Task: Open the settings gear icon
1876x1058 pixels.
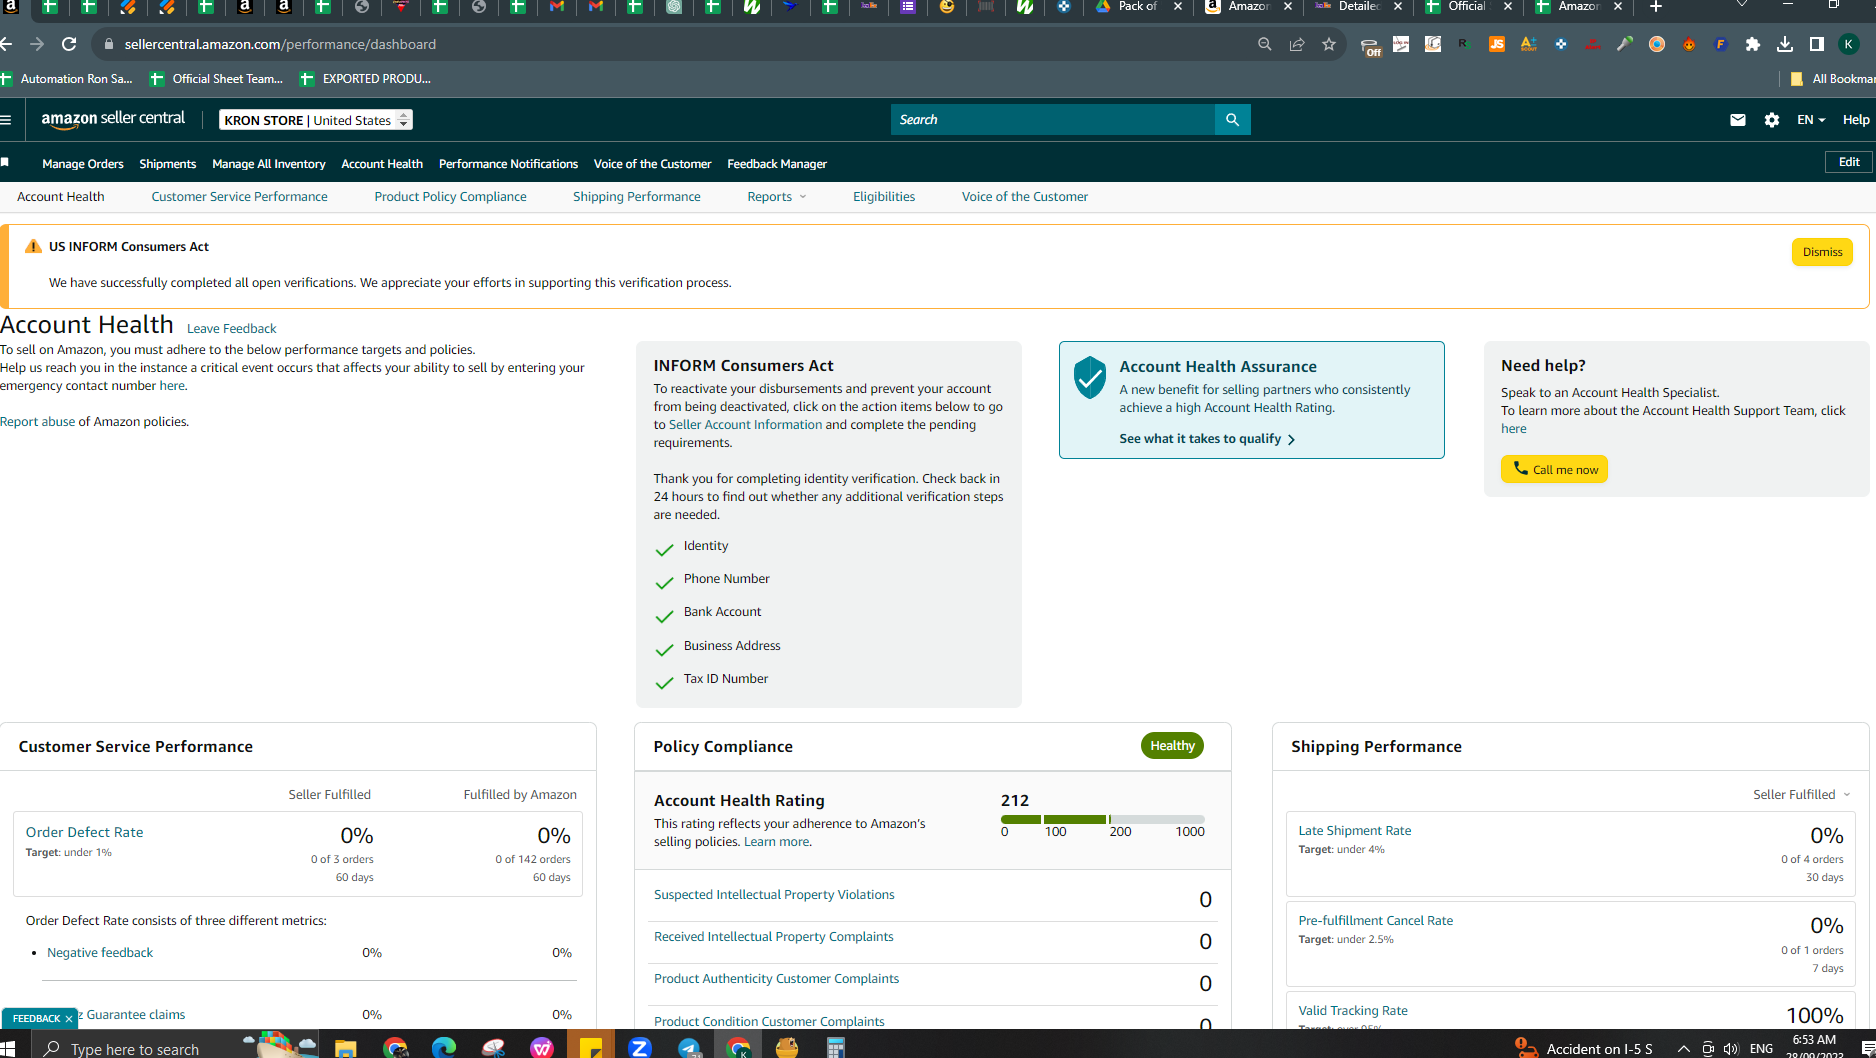Action: tap(1772, 120)
